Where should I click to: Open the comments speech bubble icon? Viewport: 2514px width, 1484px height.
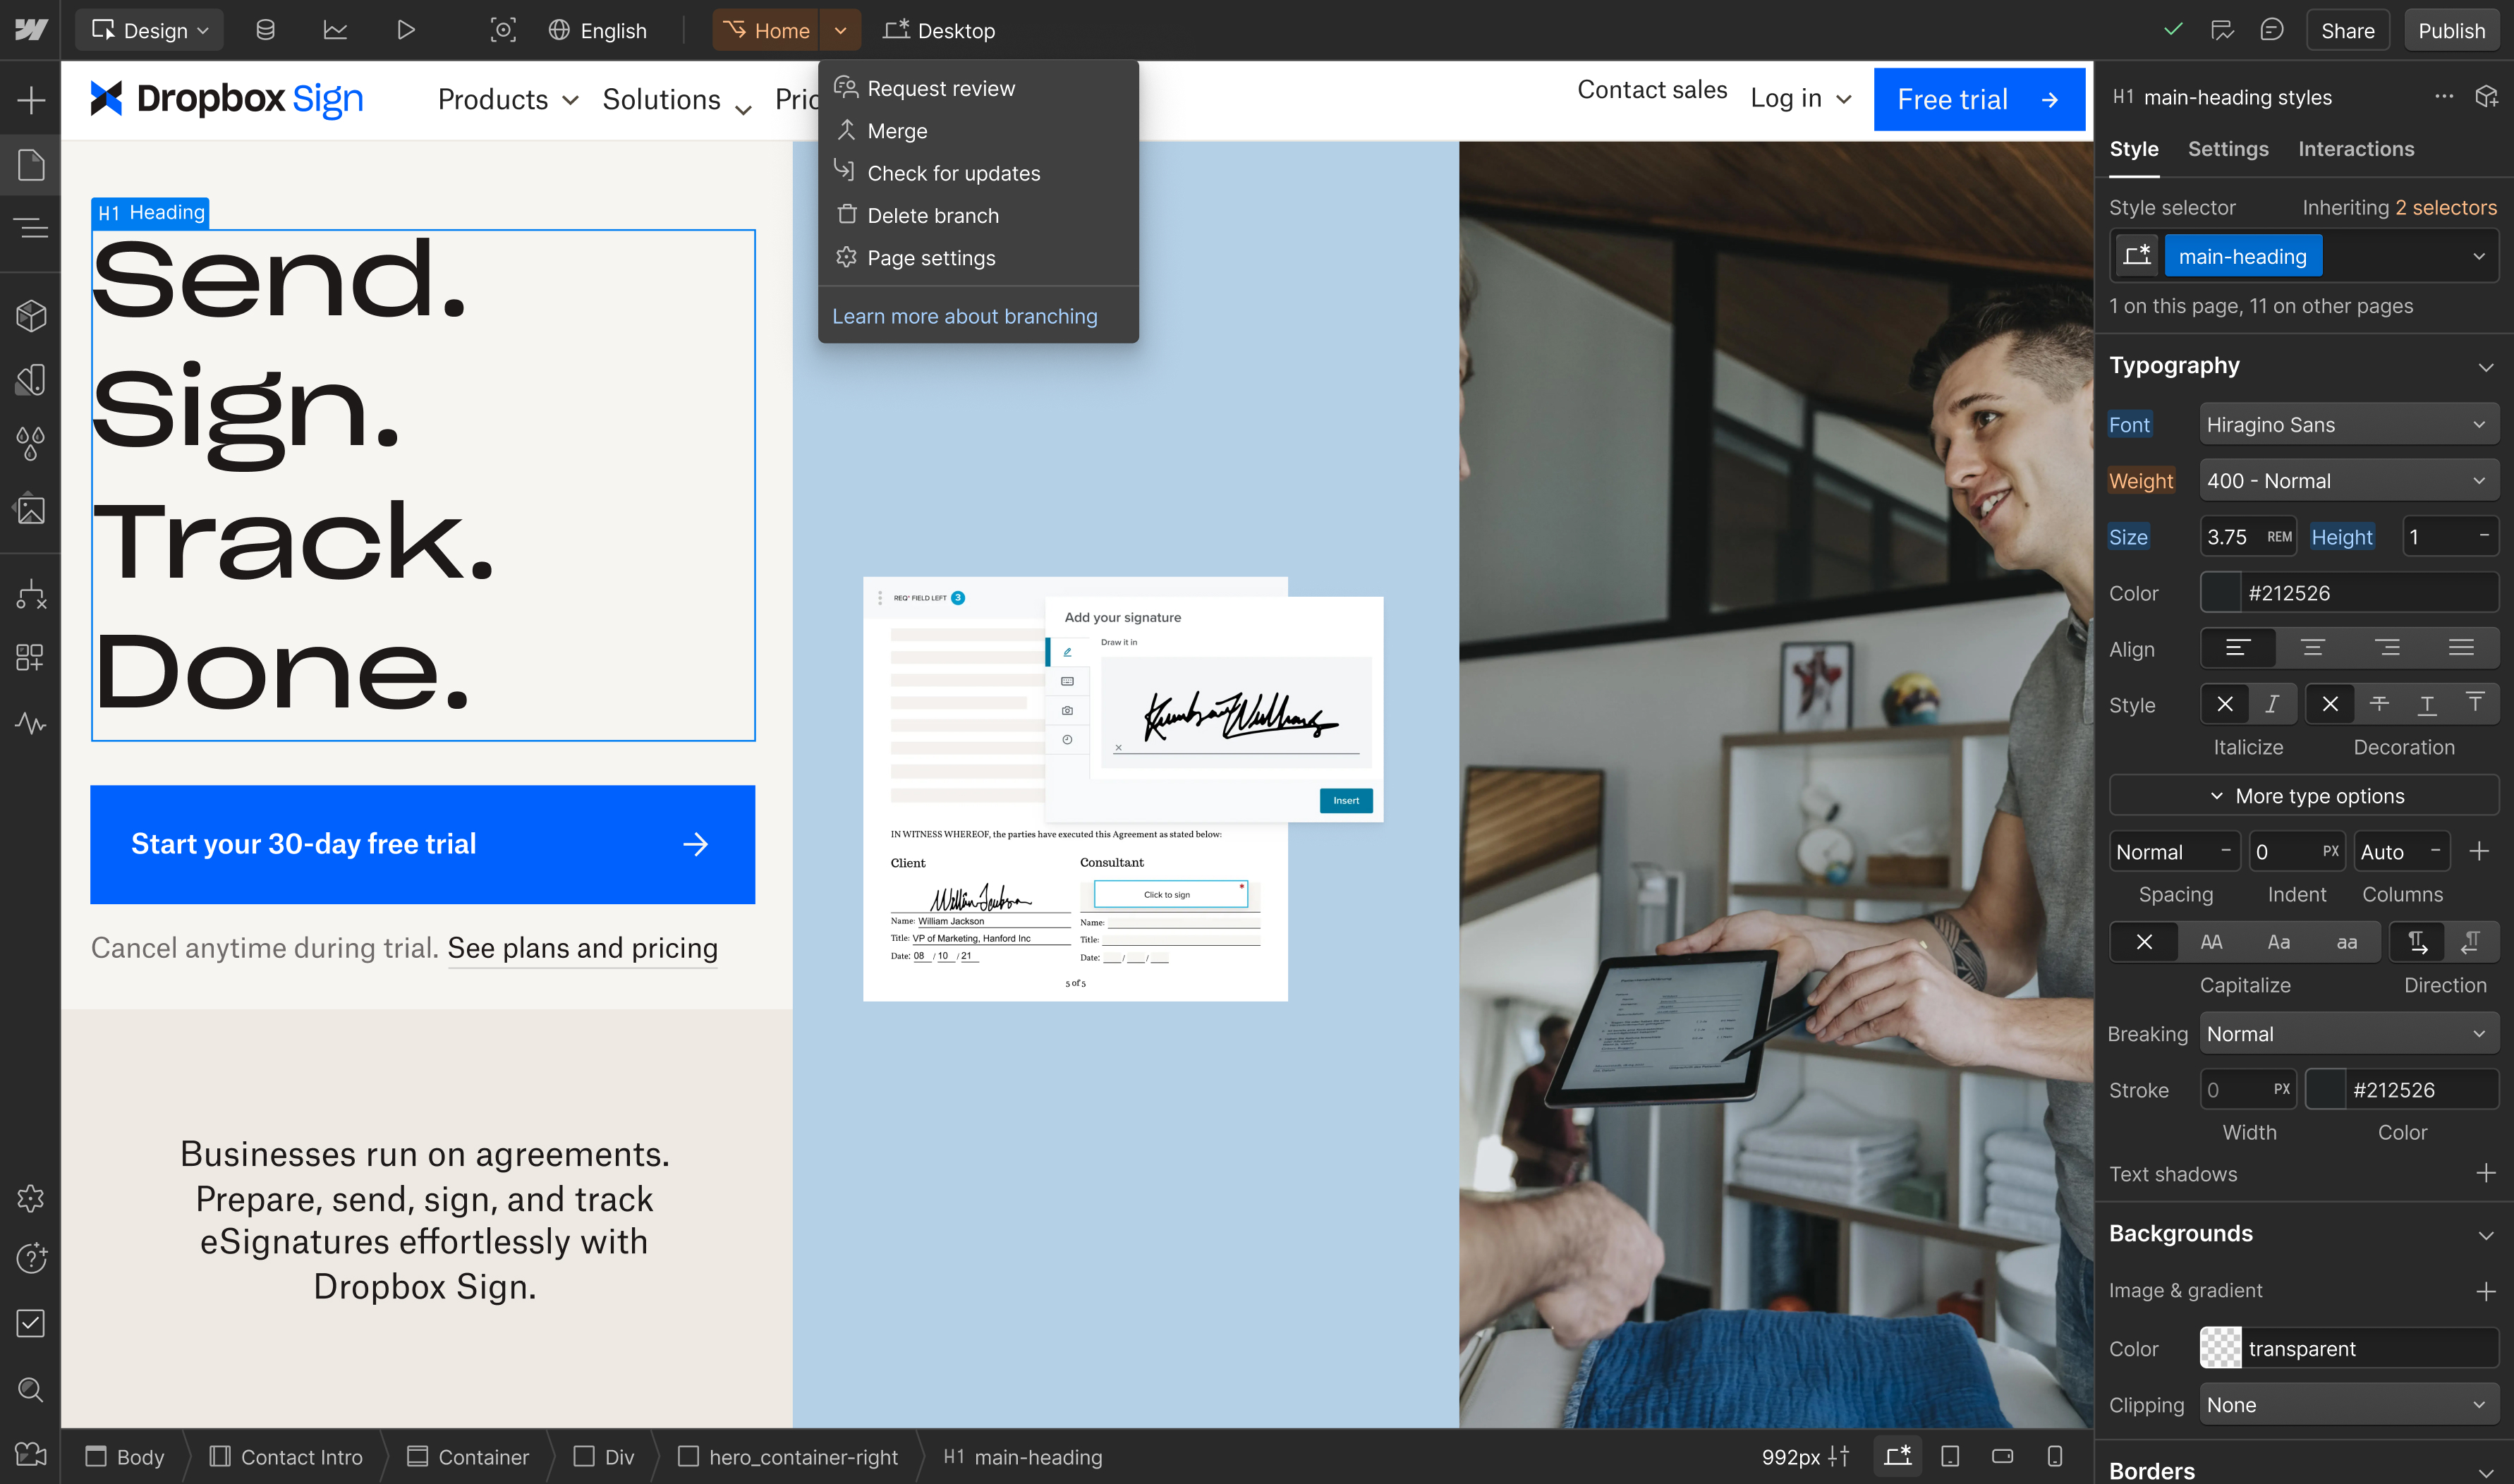[x=2271, y=30]
